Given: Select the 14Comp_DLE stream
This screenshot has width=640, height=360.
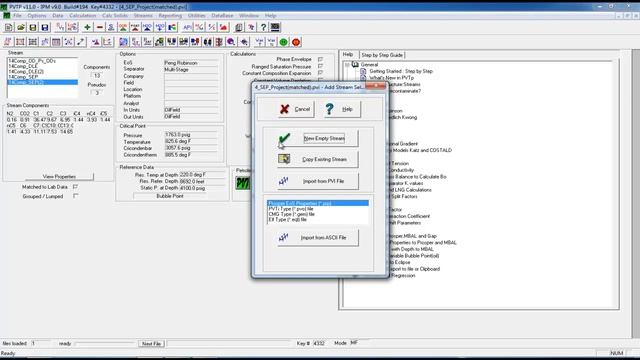Looking at the screenshot, I should click(42, 66).
